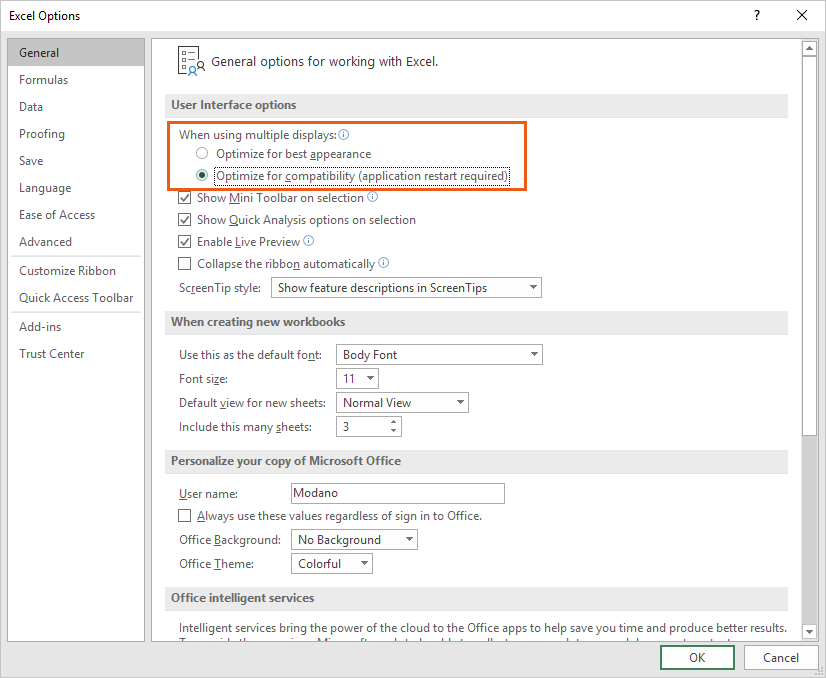Open the Office Background dropdown

pos(355,540)
